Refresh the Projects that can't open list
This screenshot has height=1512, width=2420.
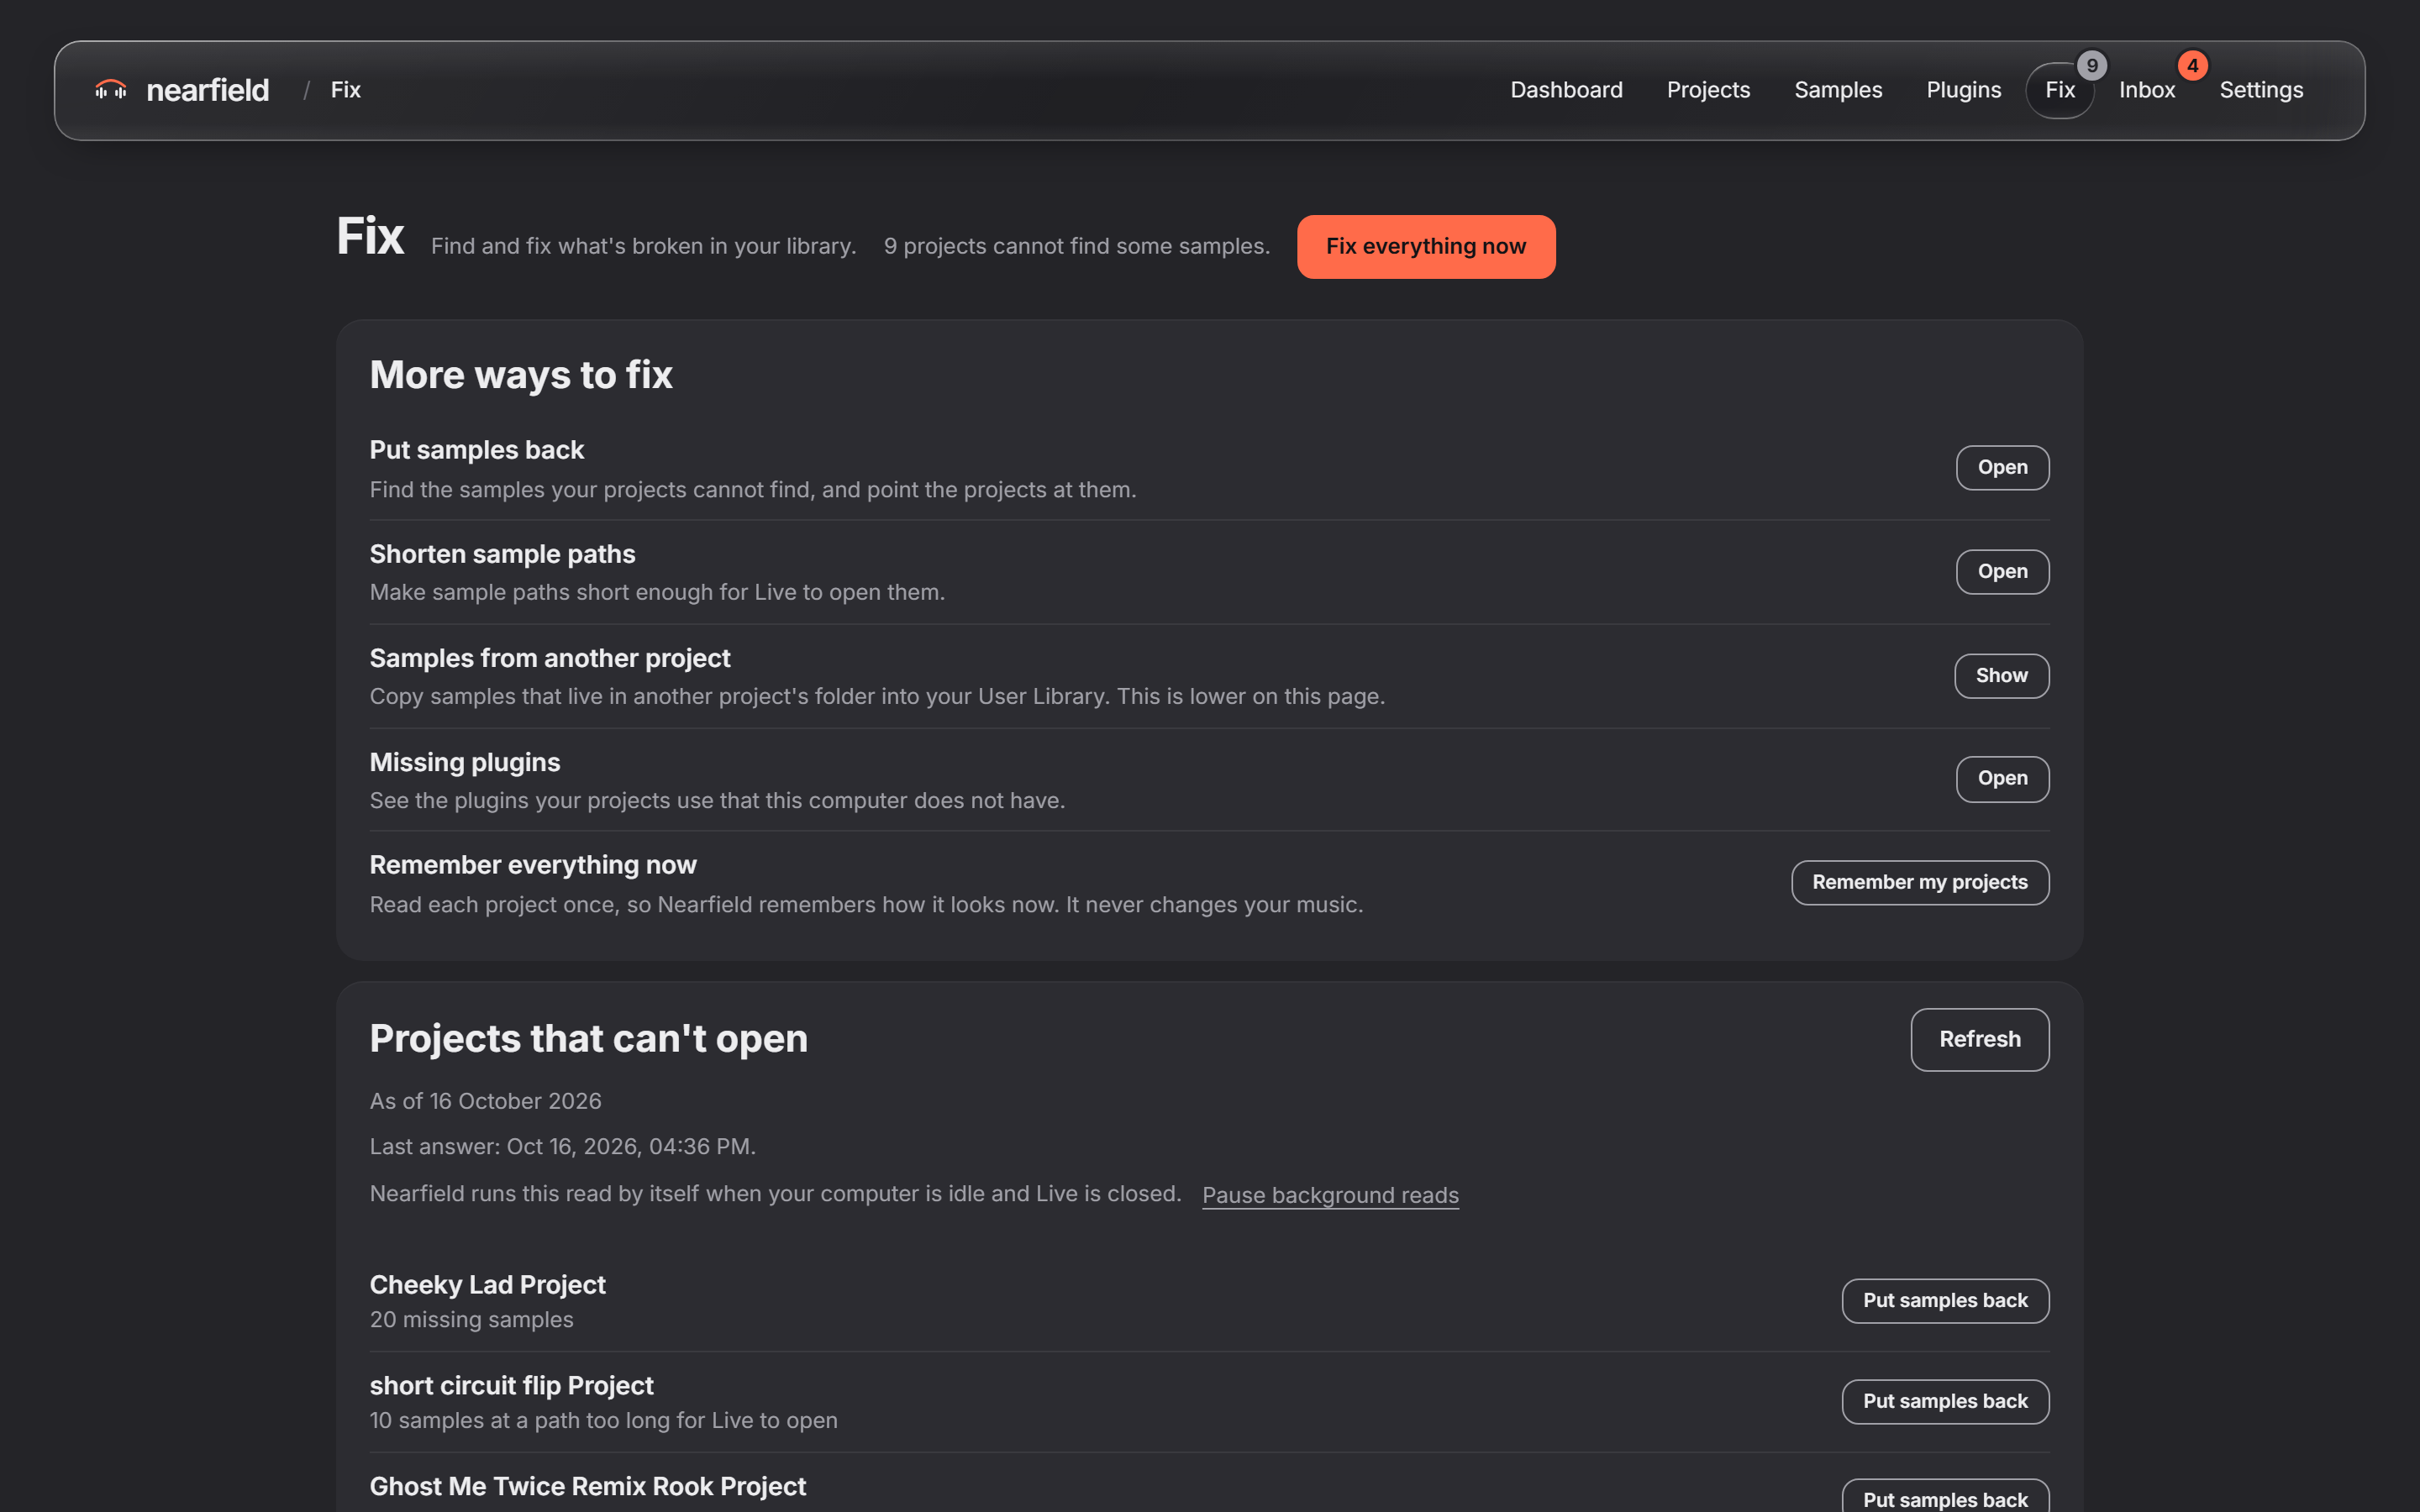tap(1980, 1040)
